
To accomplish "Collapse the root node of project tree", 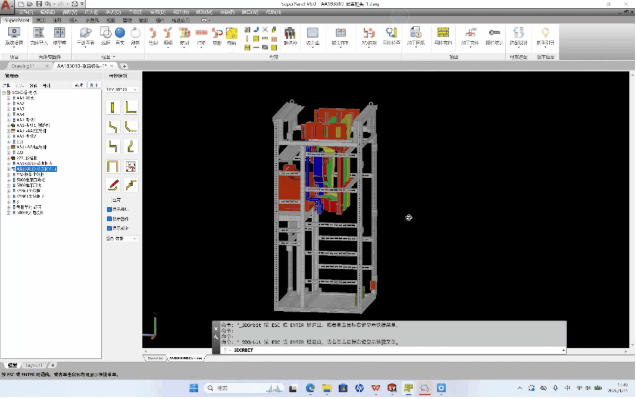I will tap(4, 92).
